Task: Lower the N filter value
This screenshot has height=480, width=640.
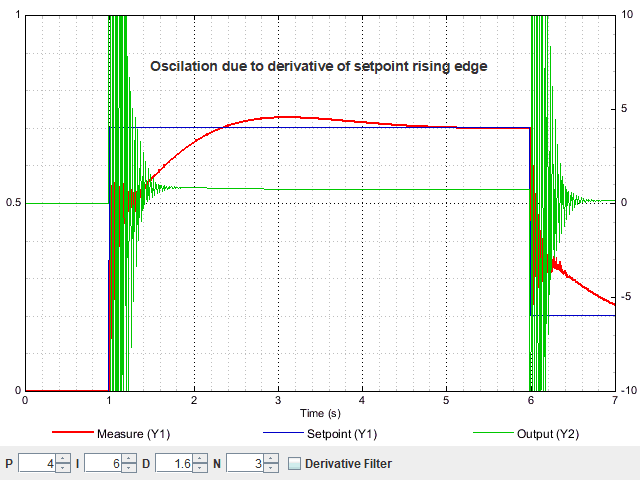Action: pyautogui.click(x=270, y=468)
